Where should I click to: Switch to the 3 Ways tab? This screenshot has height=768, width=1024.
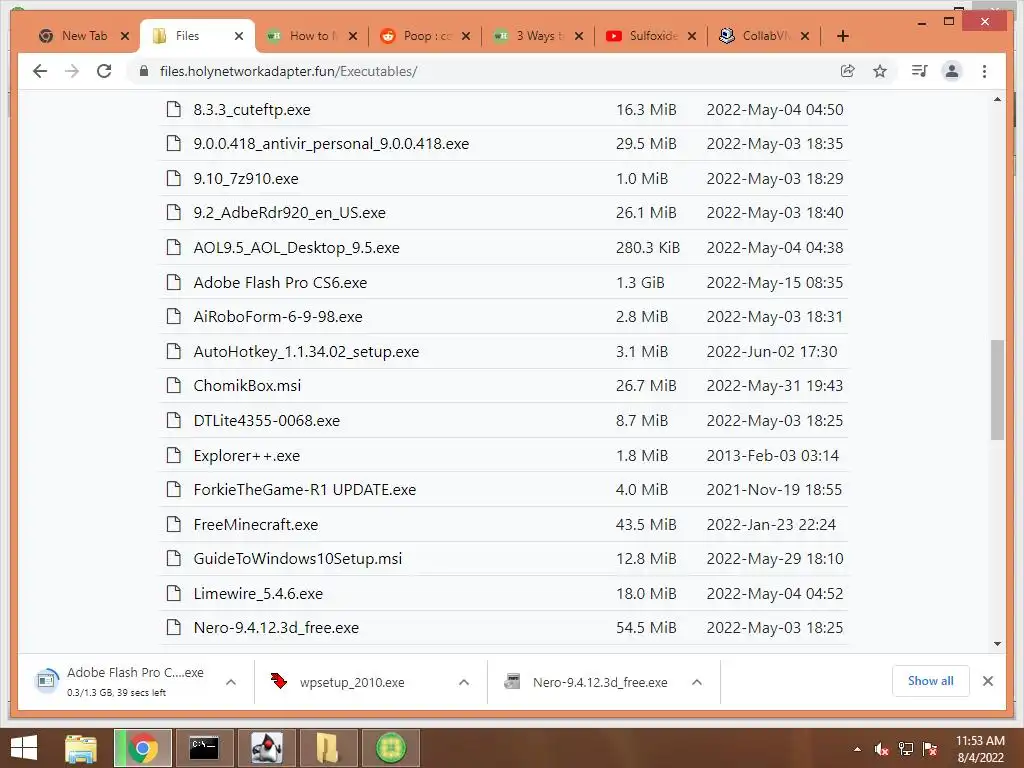pyautogui.click(x=530, y=36)
